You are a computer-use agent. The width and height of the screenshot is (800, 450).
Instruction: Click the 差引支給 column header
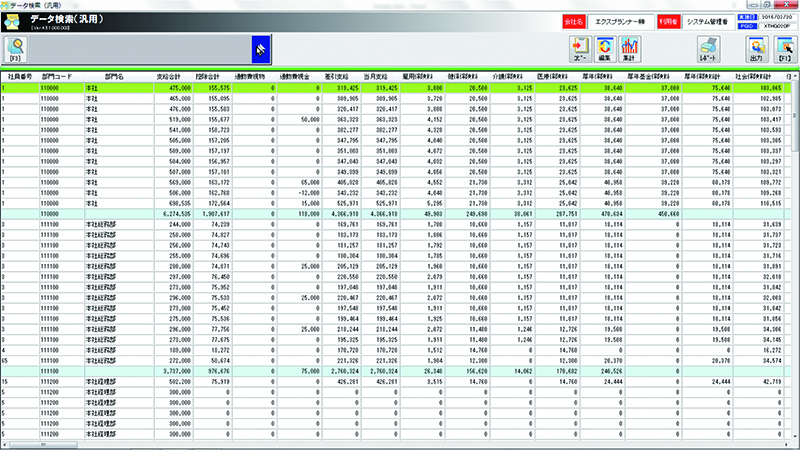pos(335,76)
